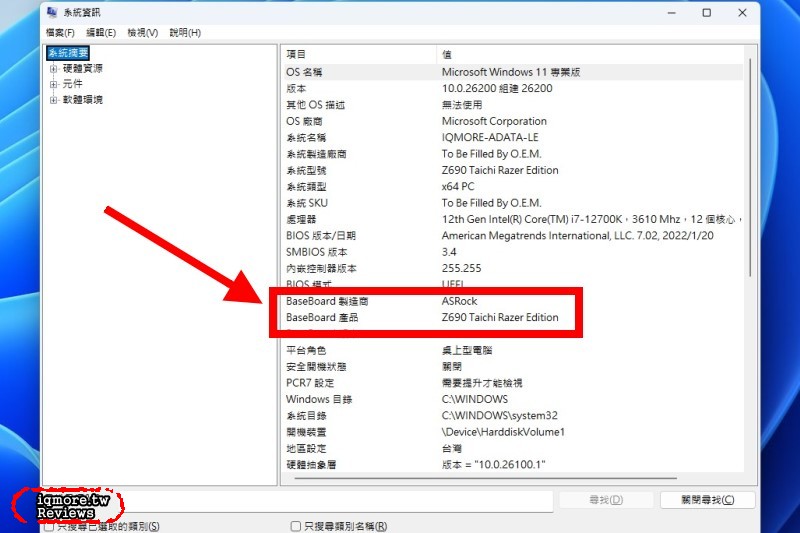The height and width of the screenshot is (533, 800).
Task: Open the 說明(H) menu
Action: (x=185, y=33)
